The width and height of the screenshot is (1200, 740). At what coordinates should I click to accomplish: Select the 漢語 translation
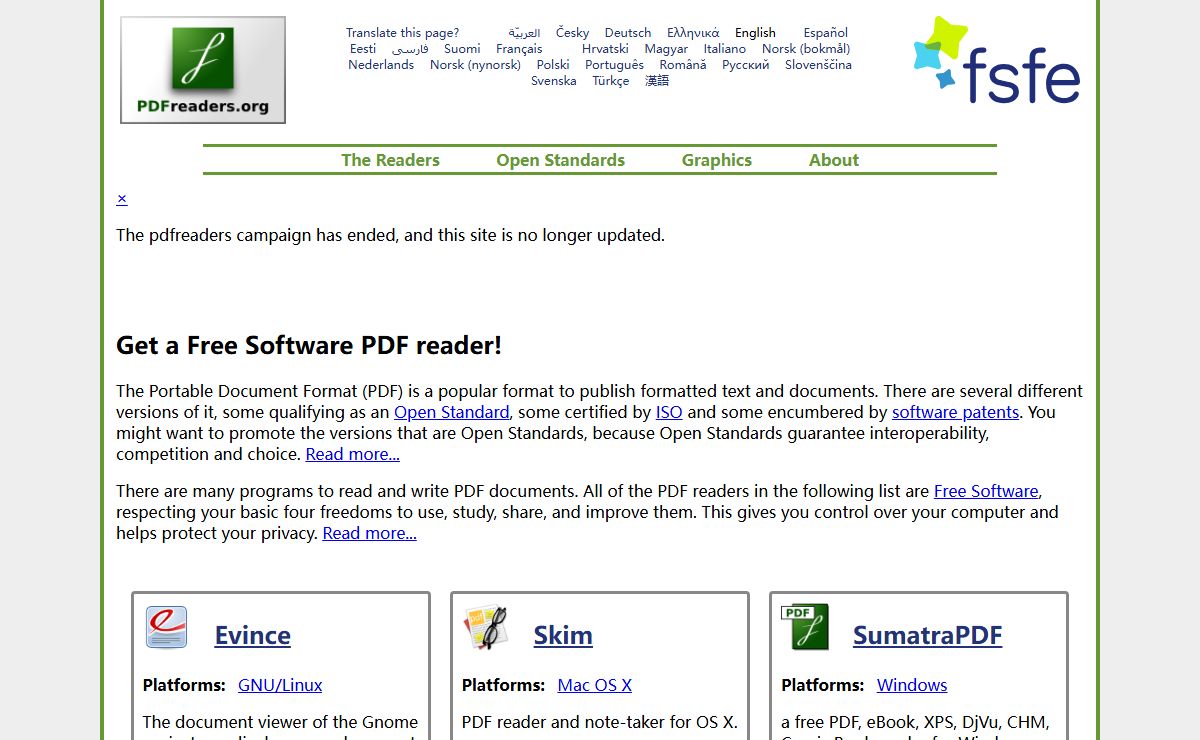pos(657,81)
